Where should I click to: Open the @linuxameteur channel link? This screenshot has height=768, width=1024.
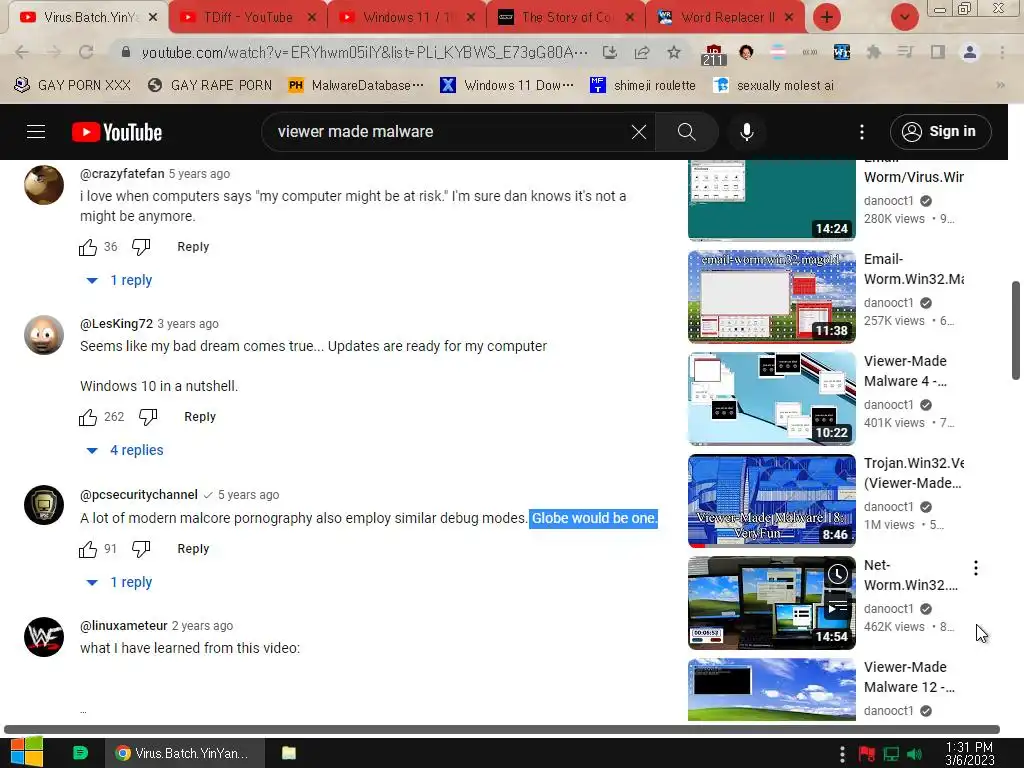pos(123,626)
